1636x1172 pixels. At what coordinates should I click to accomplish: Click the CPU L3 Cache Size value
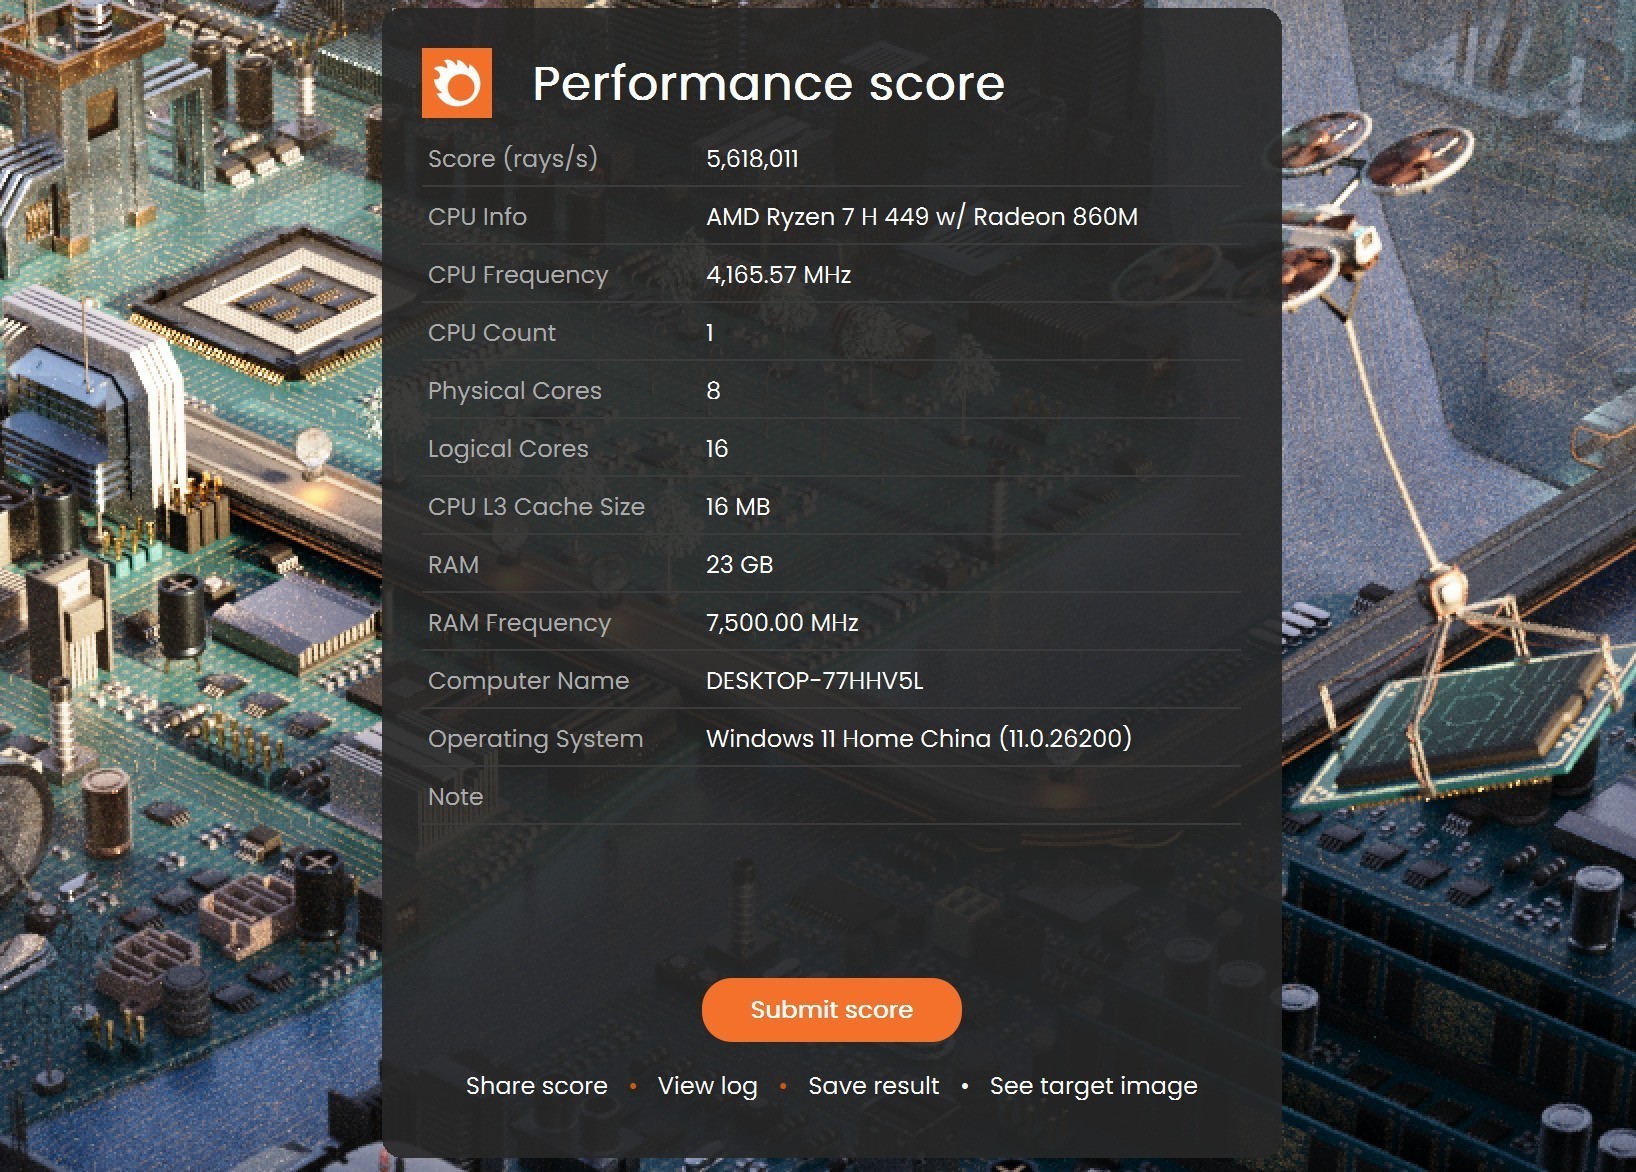738,507
